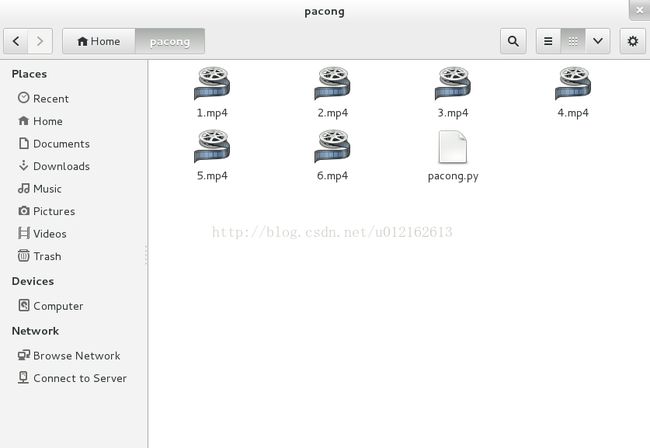
Task: Open Computer under Devices
Action: (73, 306)
